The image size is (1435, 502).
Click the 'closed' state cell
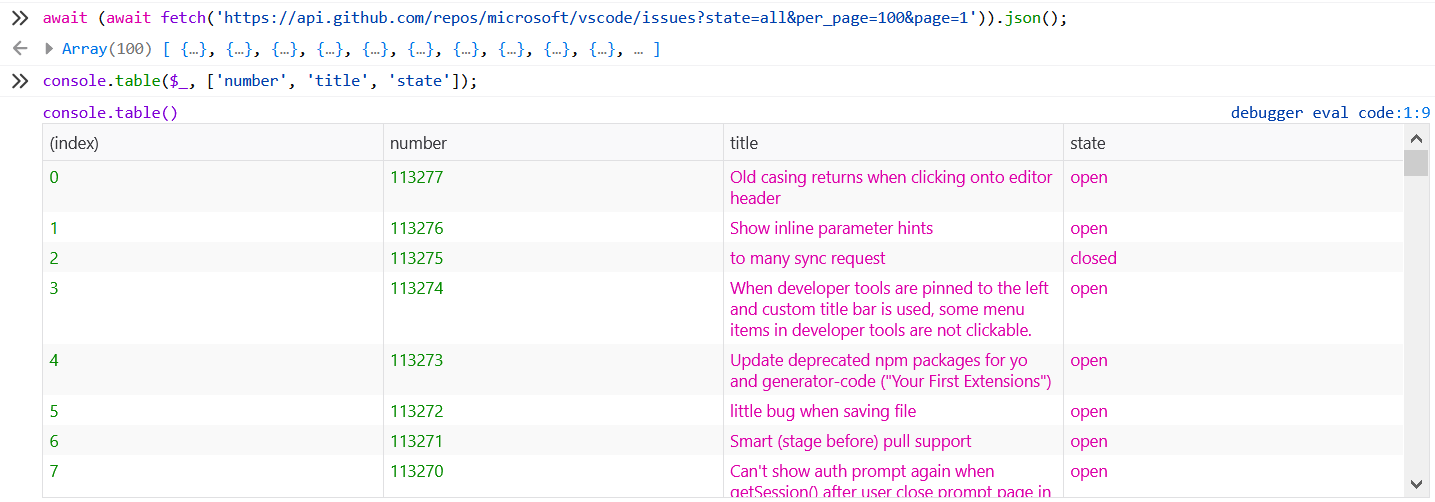coord(1093,258)
